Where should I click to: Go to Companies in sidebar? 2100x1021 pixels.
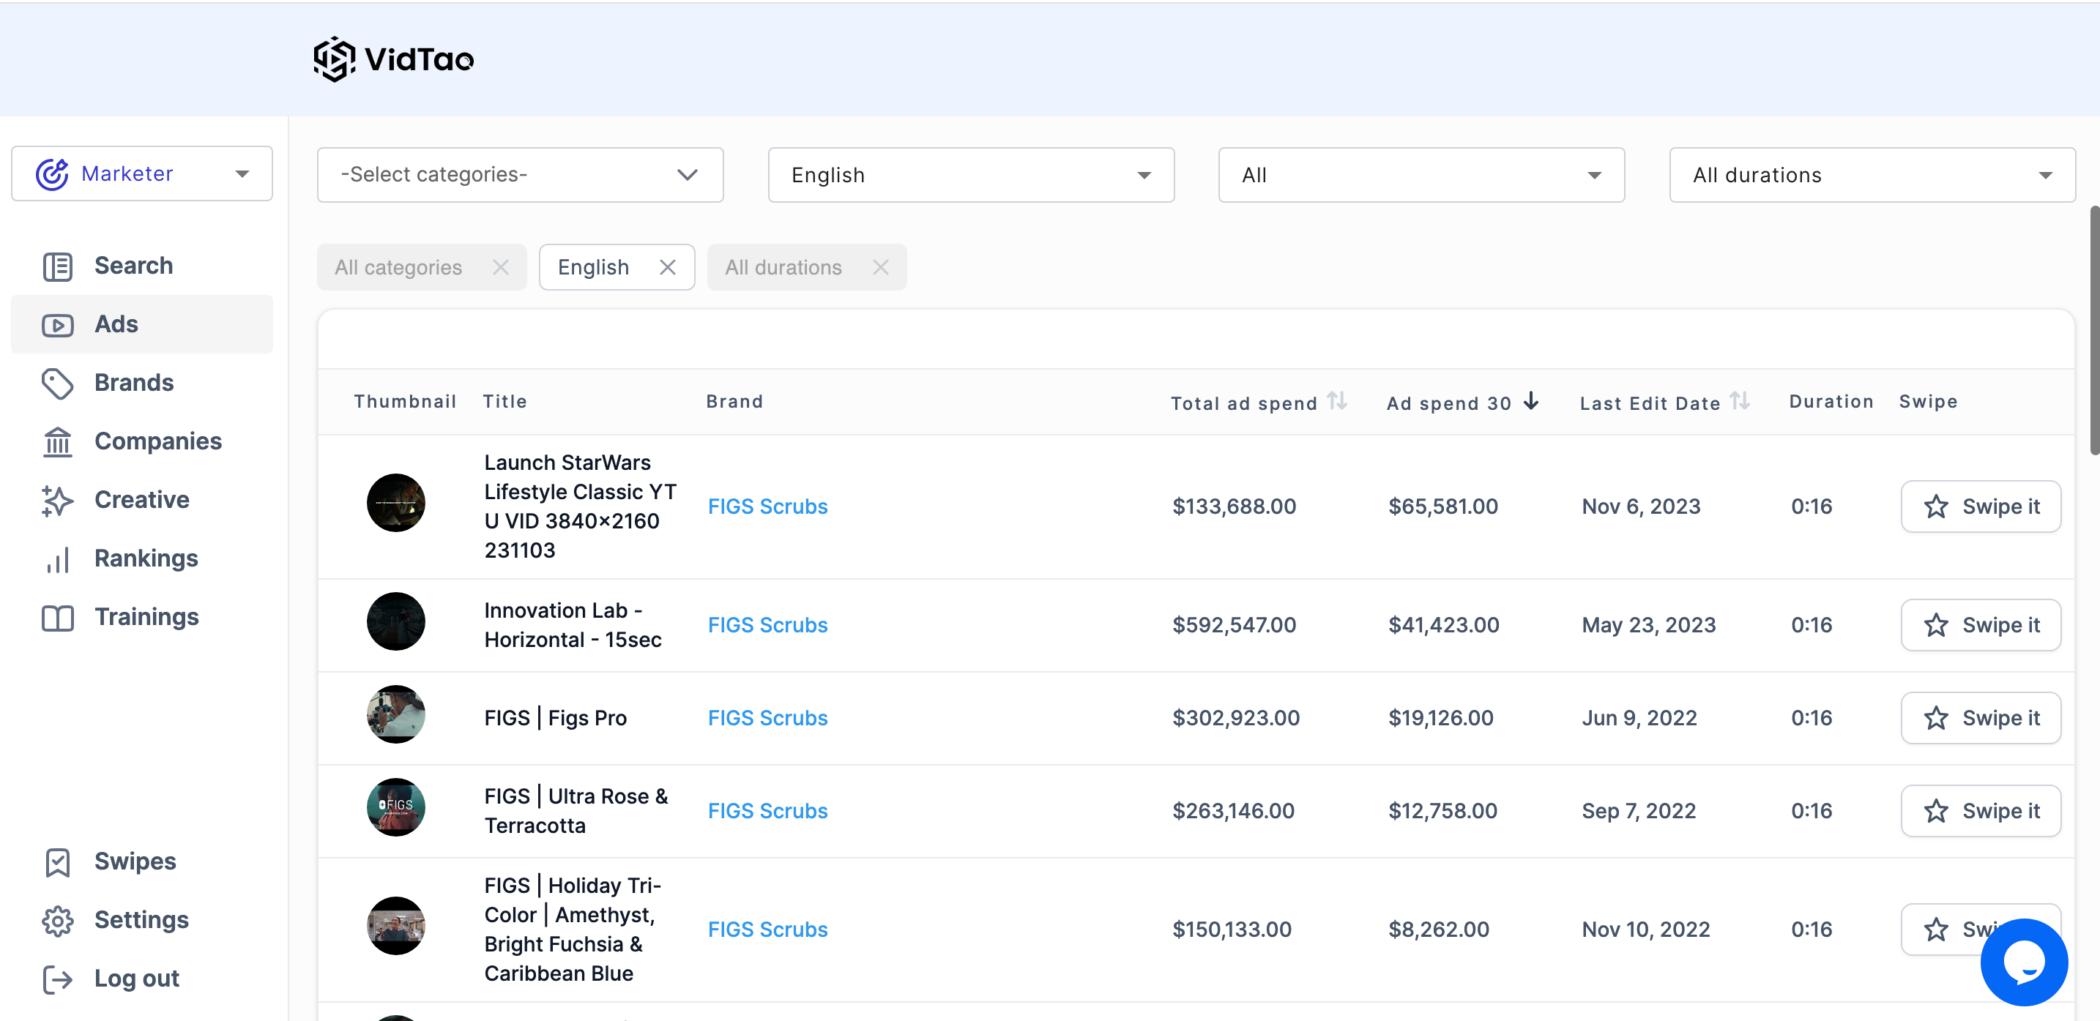tap(142, 442)
